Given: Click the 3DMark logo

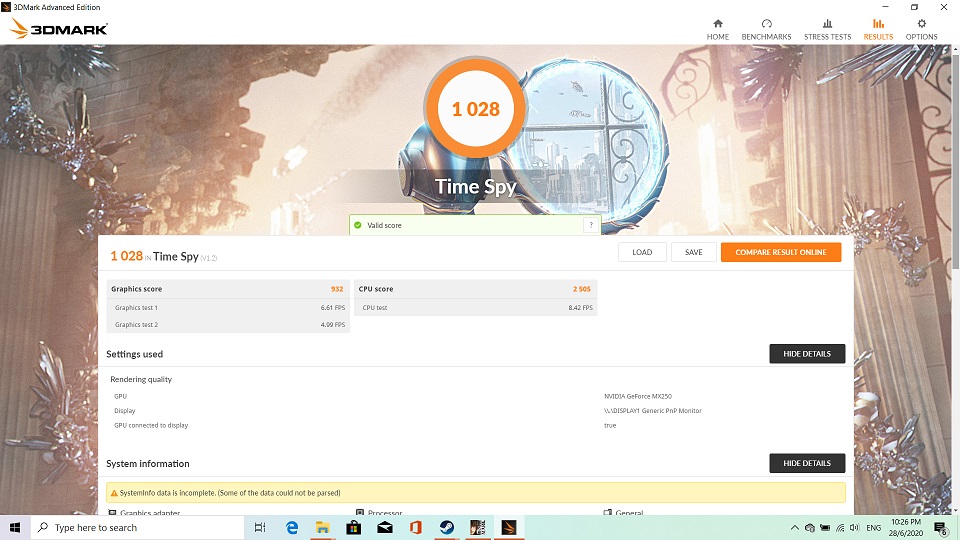Looking at the screenshot, I should point(59,29).
